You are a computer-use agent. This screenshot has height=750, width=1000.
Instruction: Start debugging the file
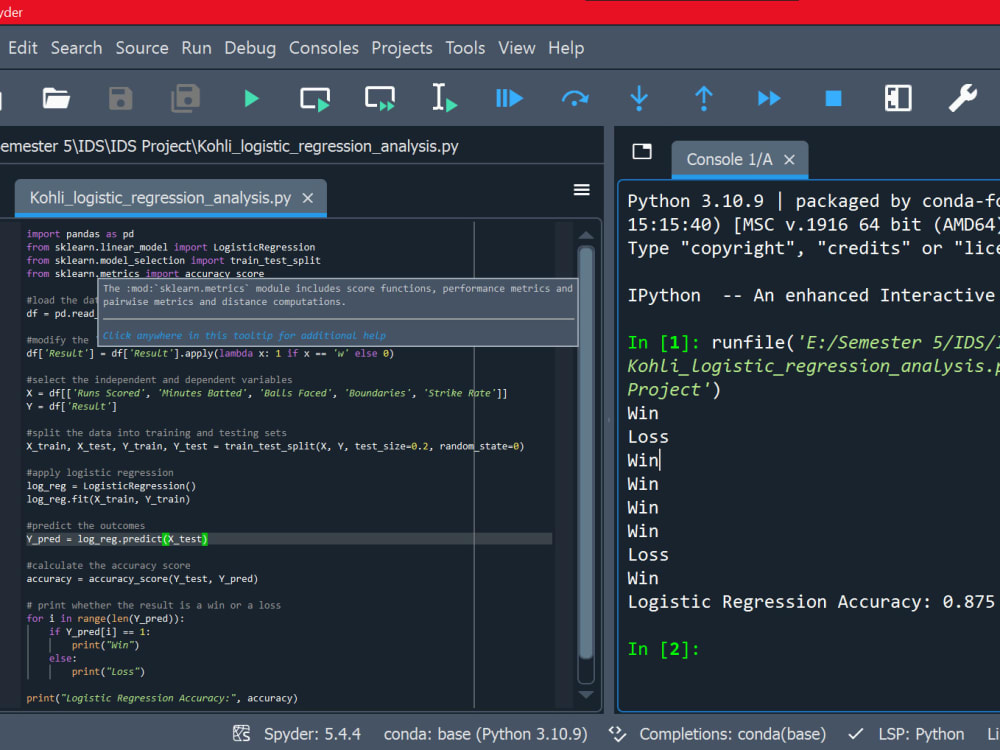509,98
